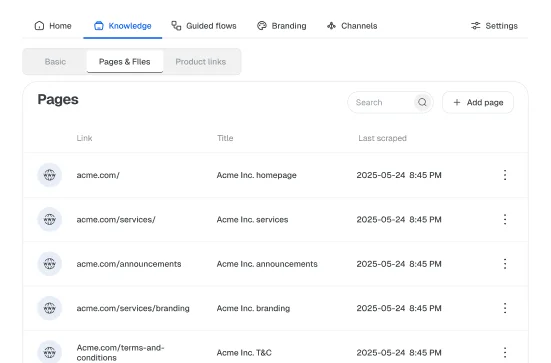Select the Pages & Files sub-tab
Viewport: 551px width, 363px height.
[125, 62]
